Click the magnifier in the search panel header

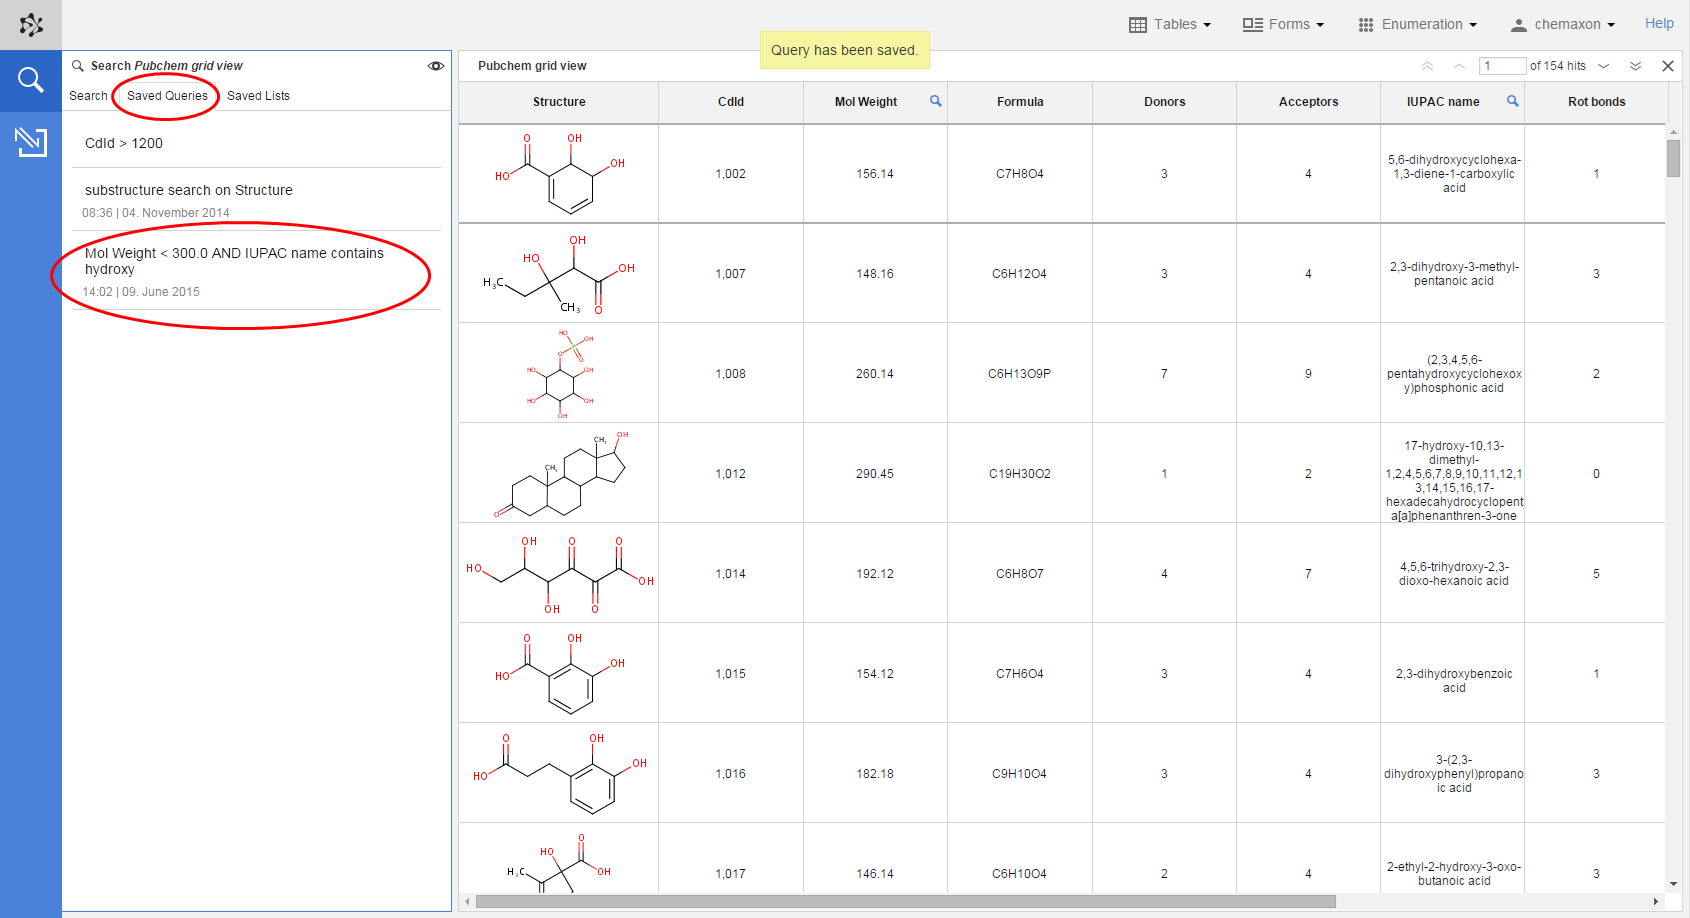click(77, 64)
